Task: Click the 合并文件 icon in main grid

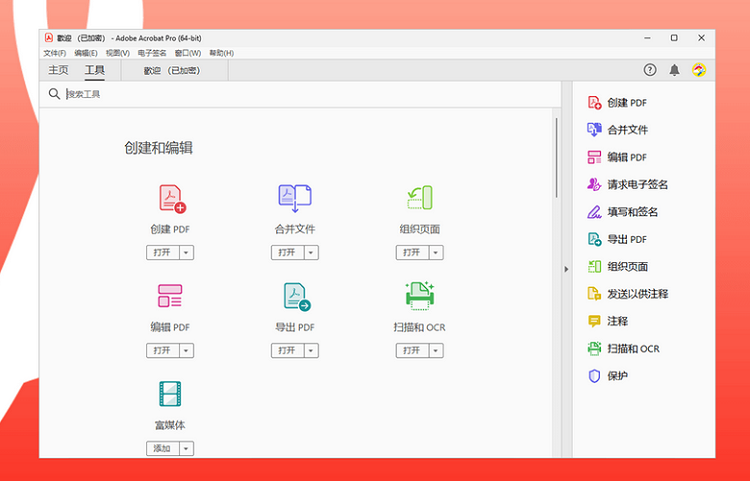Action: tap(295, 198)
